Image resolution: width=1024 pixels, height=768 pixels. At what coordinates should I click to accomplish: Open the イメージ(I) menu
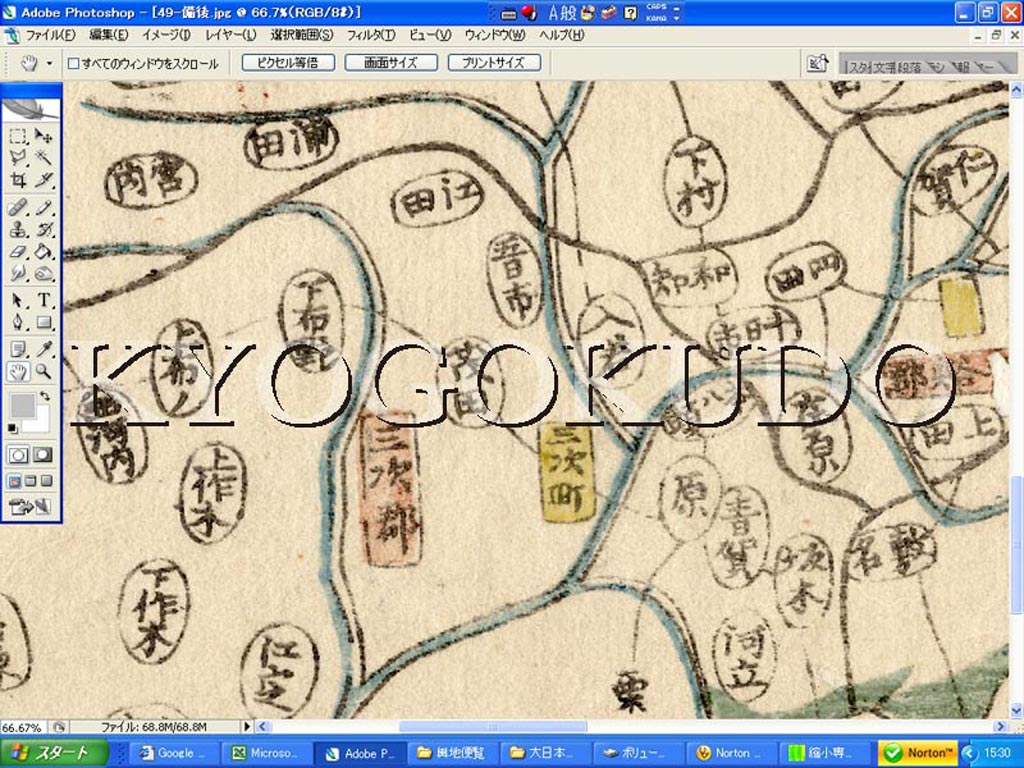[x=167, y=35]
